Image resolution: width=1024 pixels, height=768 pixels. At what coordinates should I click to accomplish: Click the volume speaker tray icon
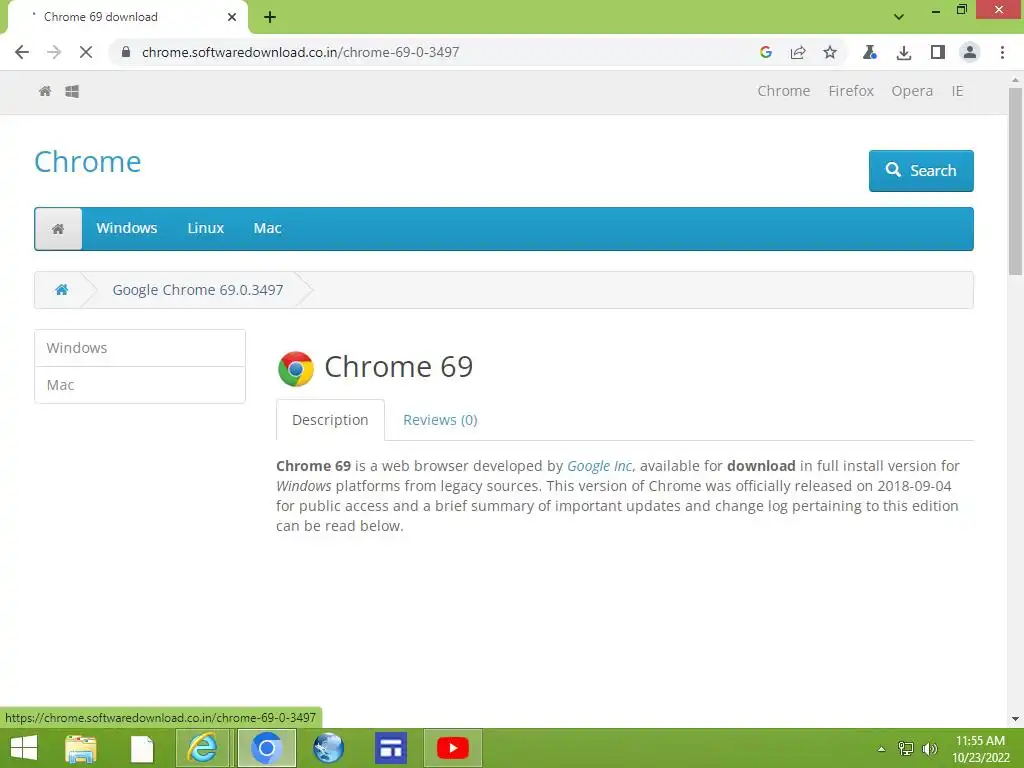pos(929,748)
